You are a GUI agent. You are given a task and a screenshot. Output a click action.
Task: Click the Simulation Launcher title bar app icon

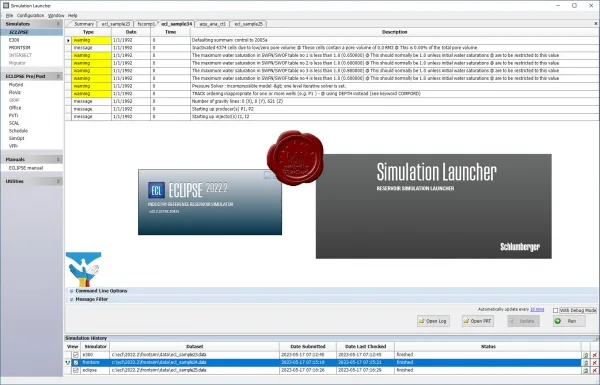[6, 5]
